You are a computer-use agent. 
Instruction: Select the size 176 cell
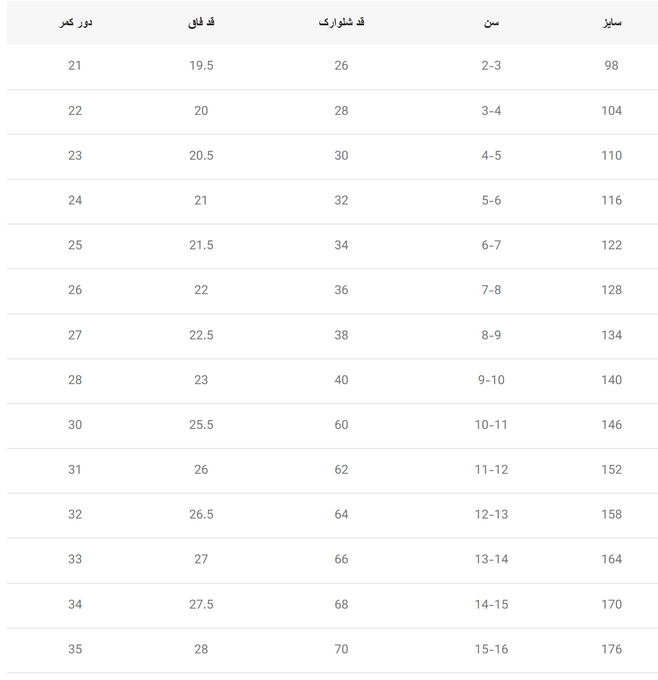tap(612, 649)
